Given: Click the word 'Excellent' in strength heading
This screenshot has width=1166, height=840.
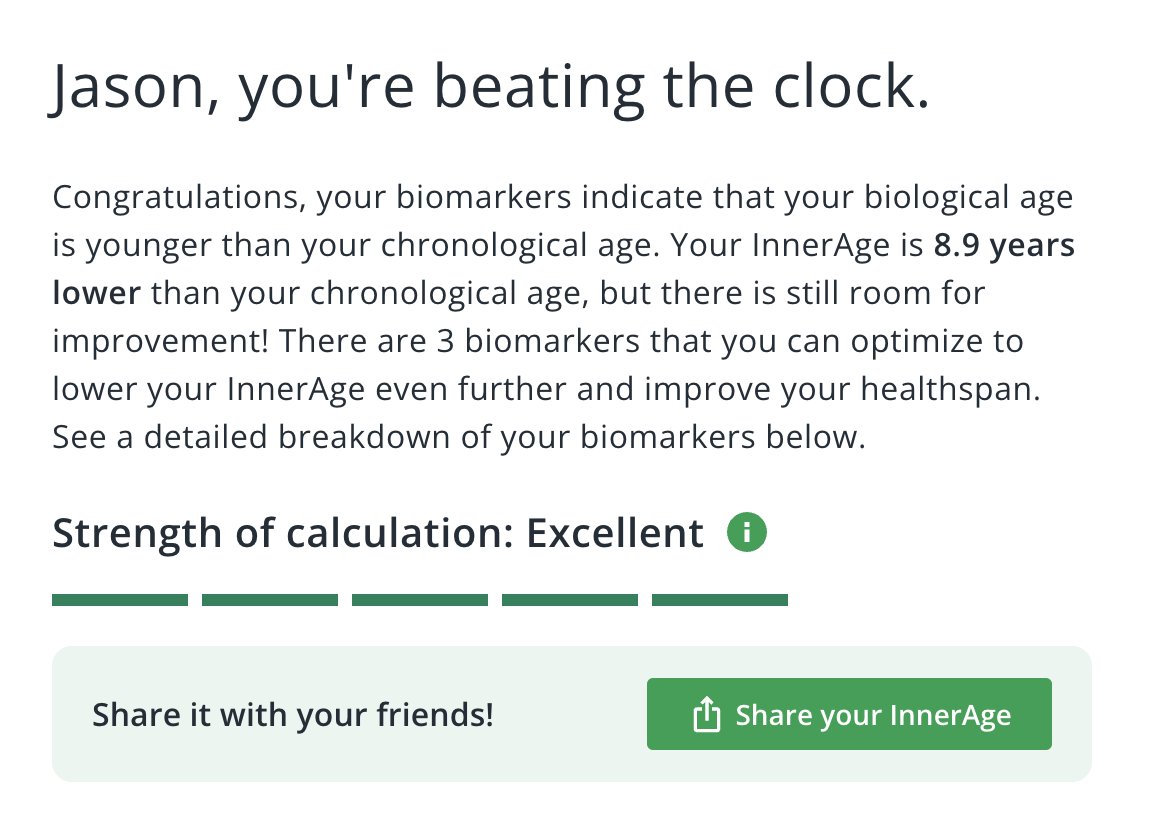Looking at the screenshot, I should click(615, 533).
